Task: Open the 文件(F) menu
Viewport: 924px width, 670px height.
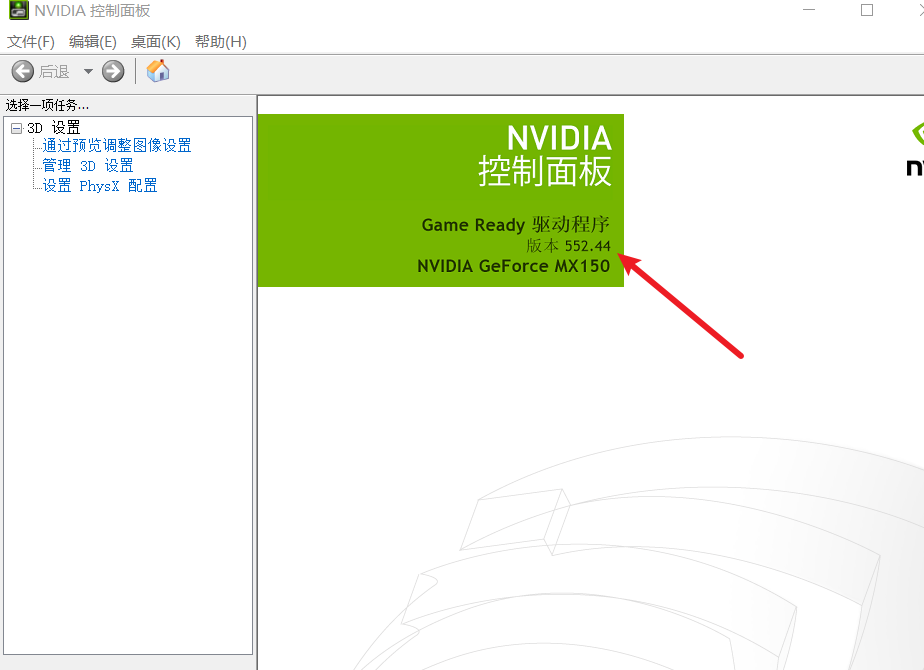Action: (31, 42)
